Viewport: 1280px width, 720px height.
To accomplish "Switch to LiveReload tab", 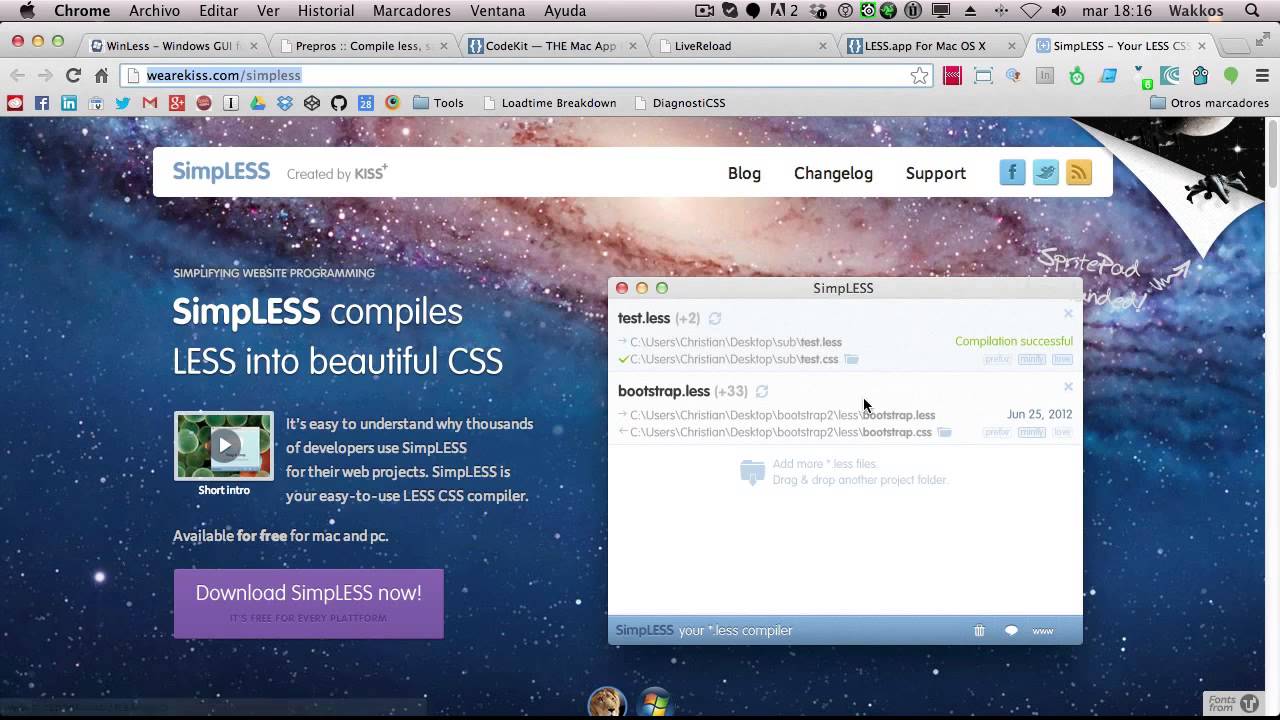I will [740, 46].
